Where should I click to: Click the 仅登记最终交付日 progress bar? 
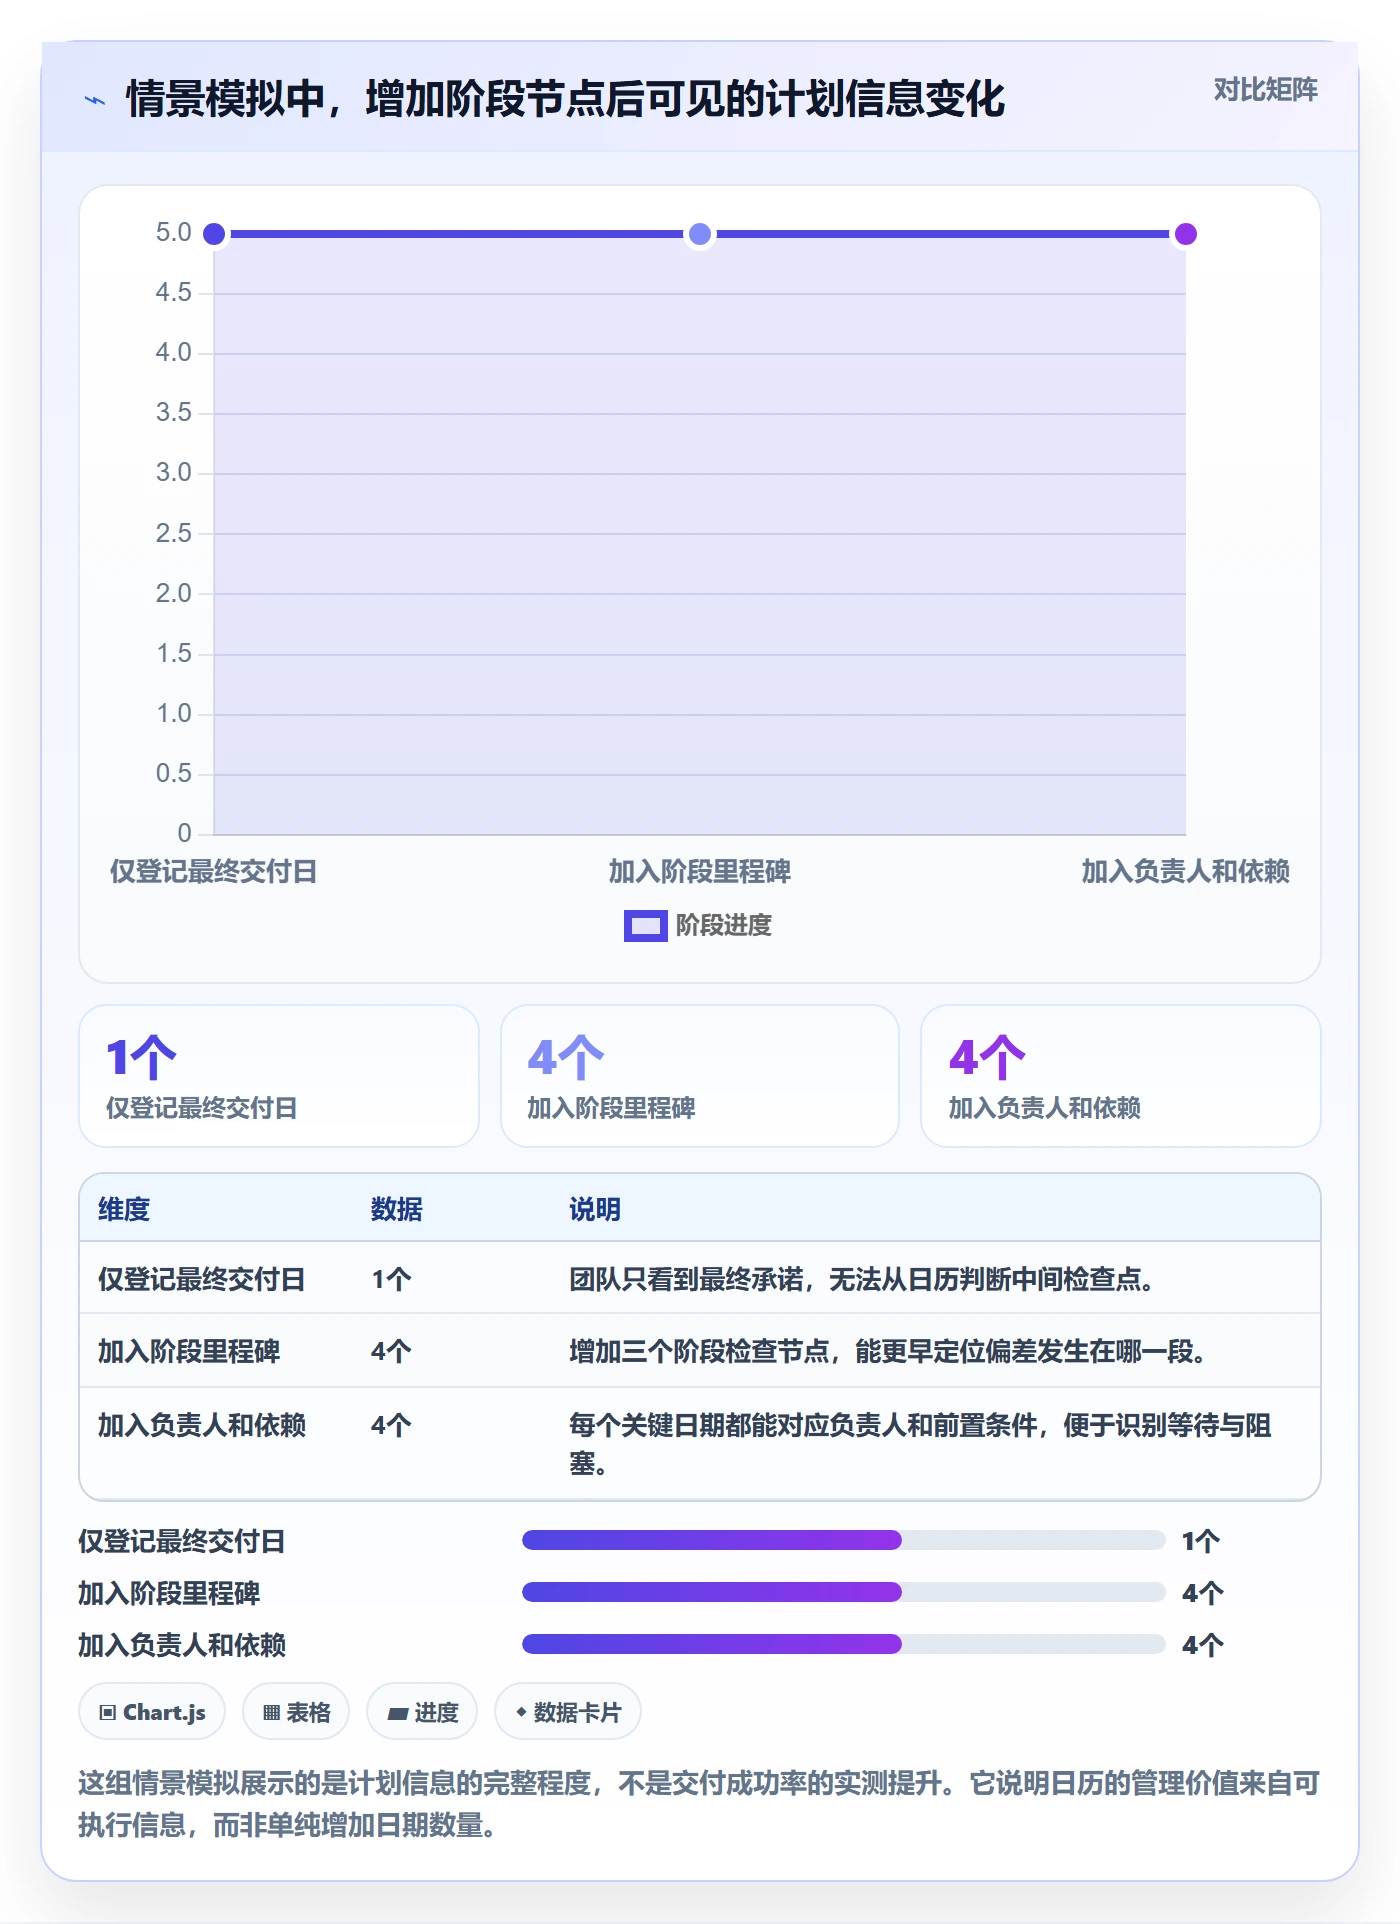(x=843, y=1540)
